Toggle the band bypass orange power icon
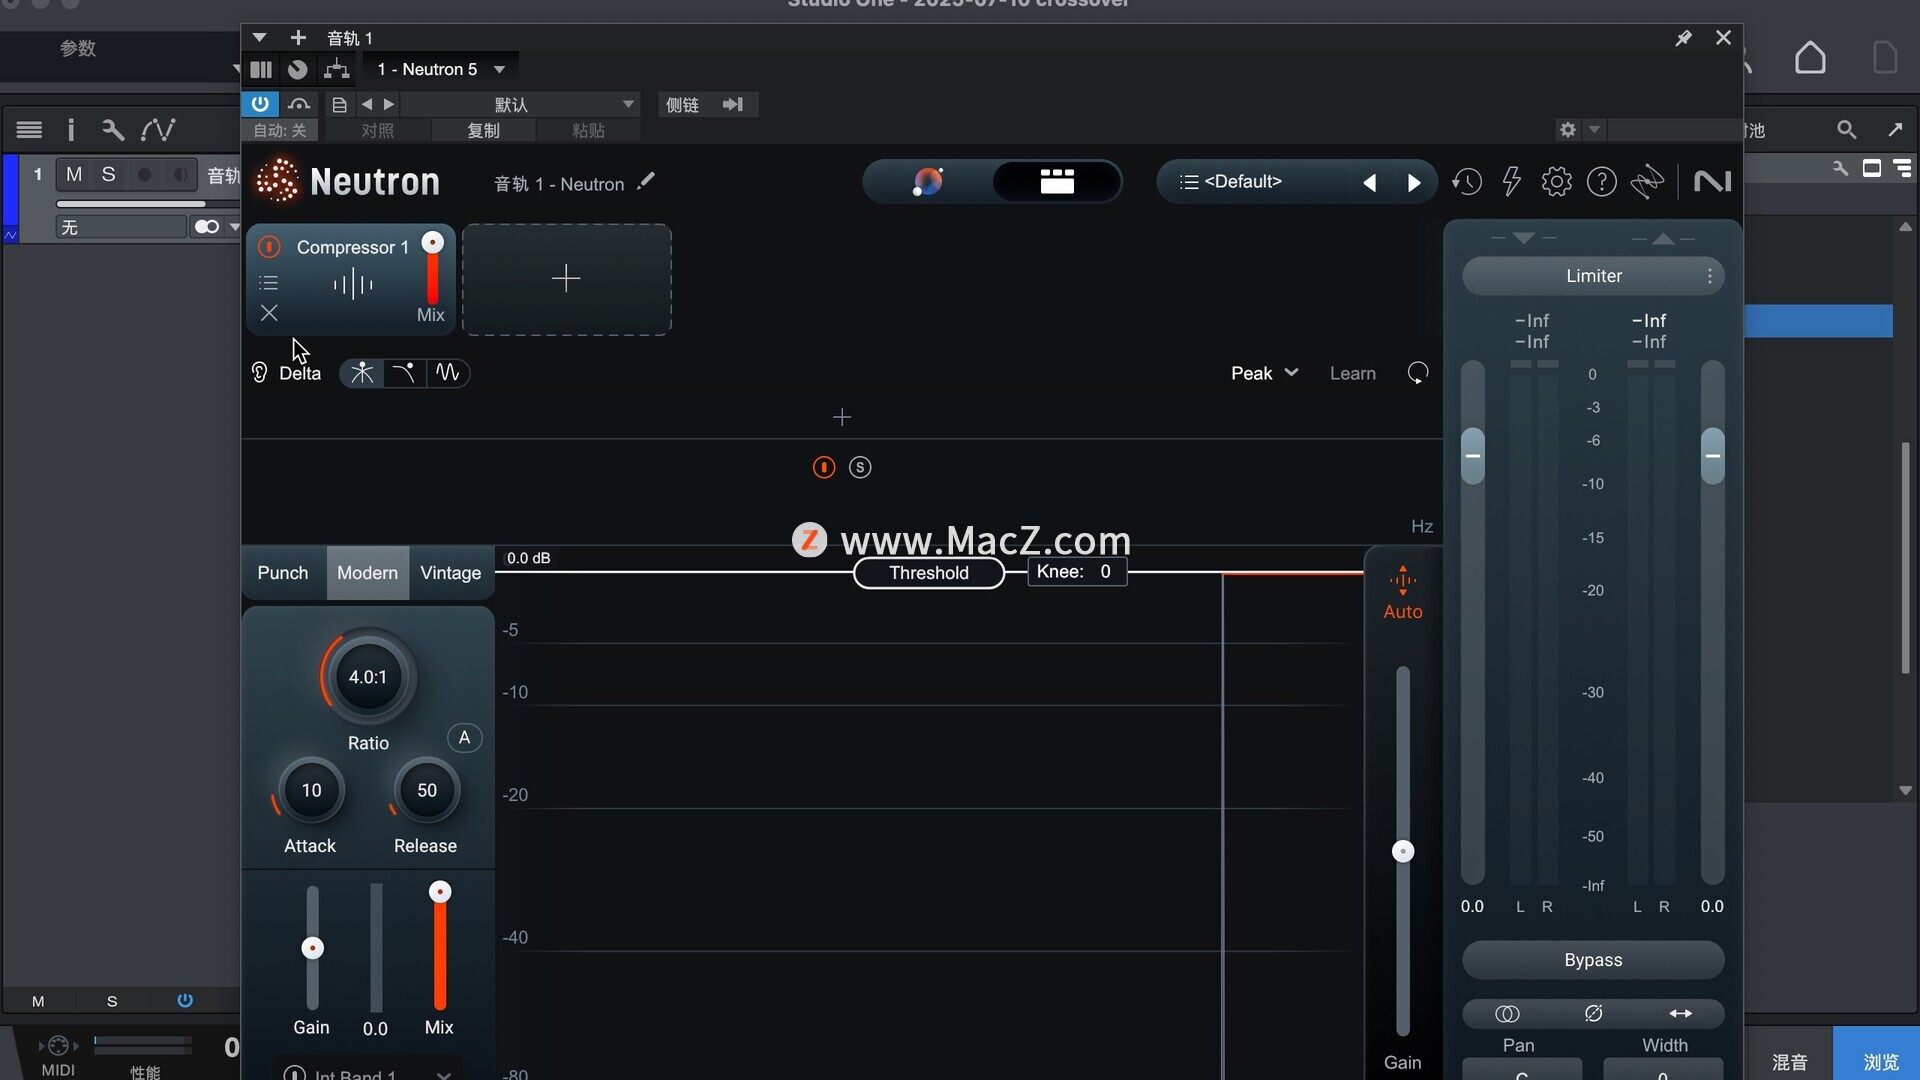 coord(824,467)
